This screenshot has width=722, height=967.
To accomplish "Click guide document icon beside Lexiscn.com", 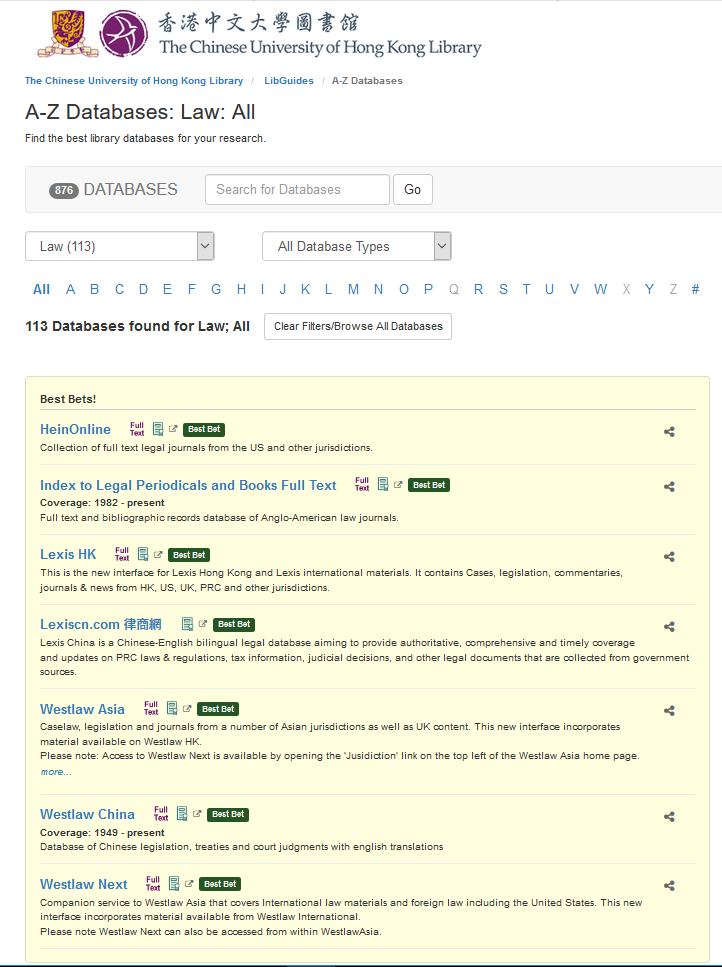I will coord(187,624).
